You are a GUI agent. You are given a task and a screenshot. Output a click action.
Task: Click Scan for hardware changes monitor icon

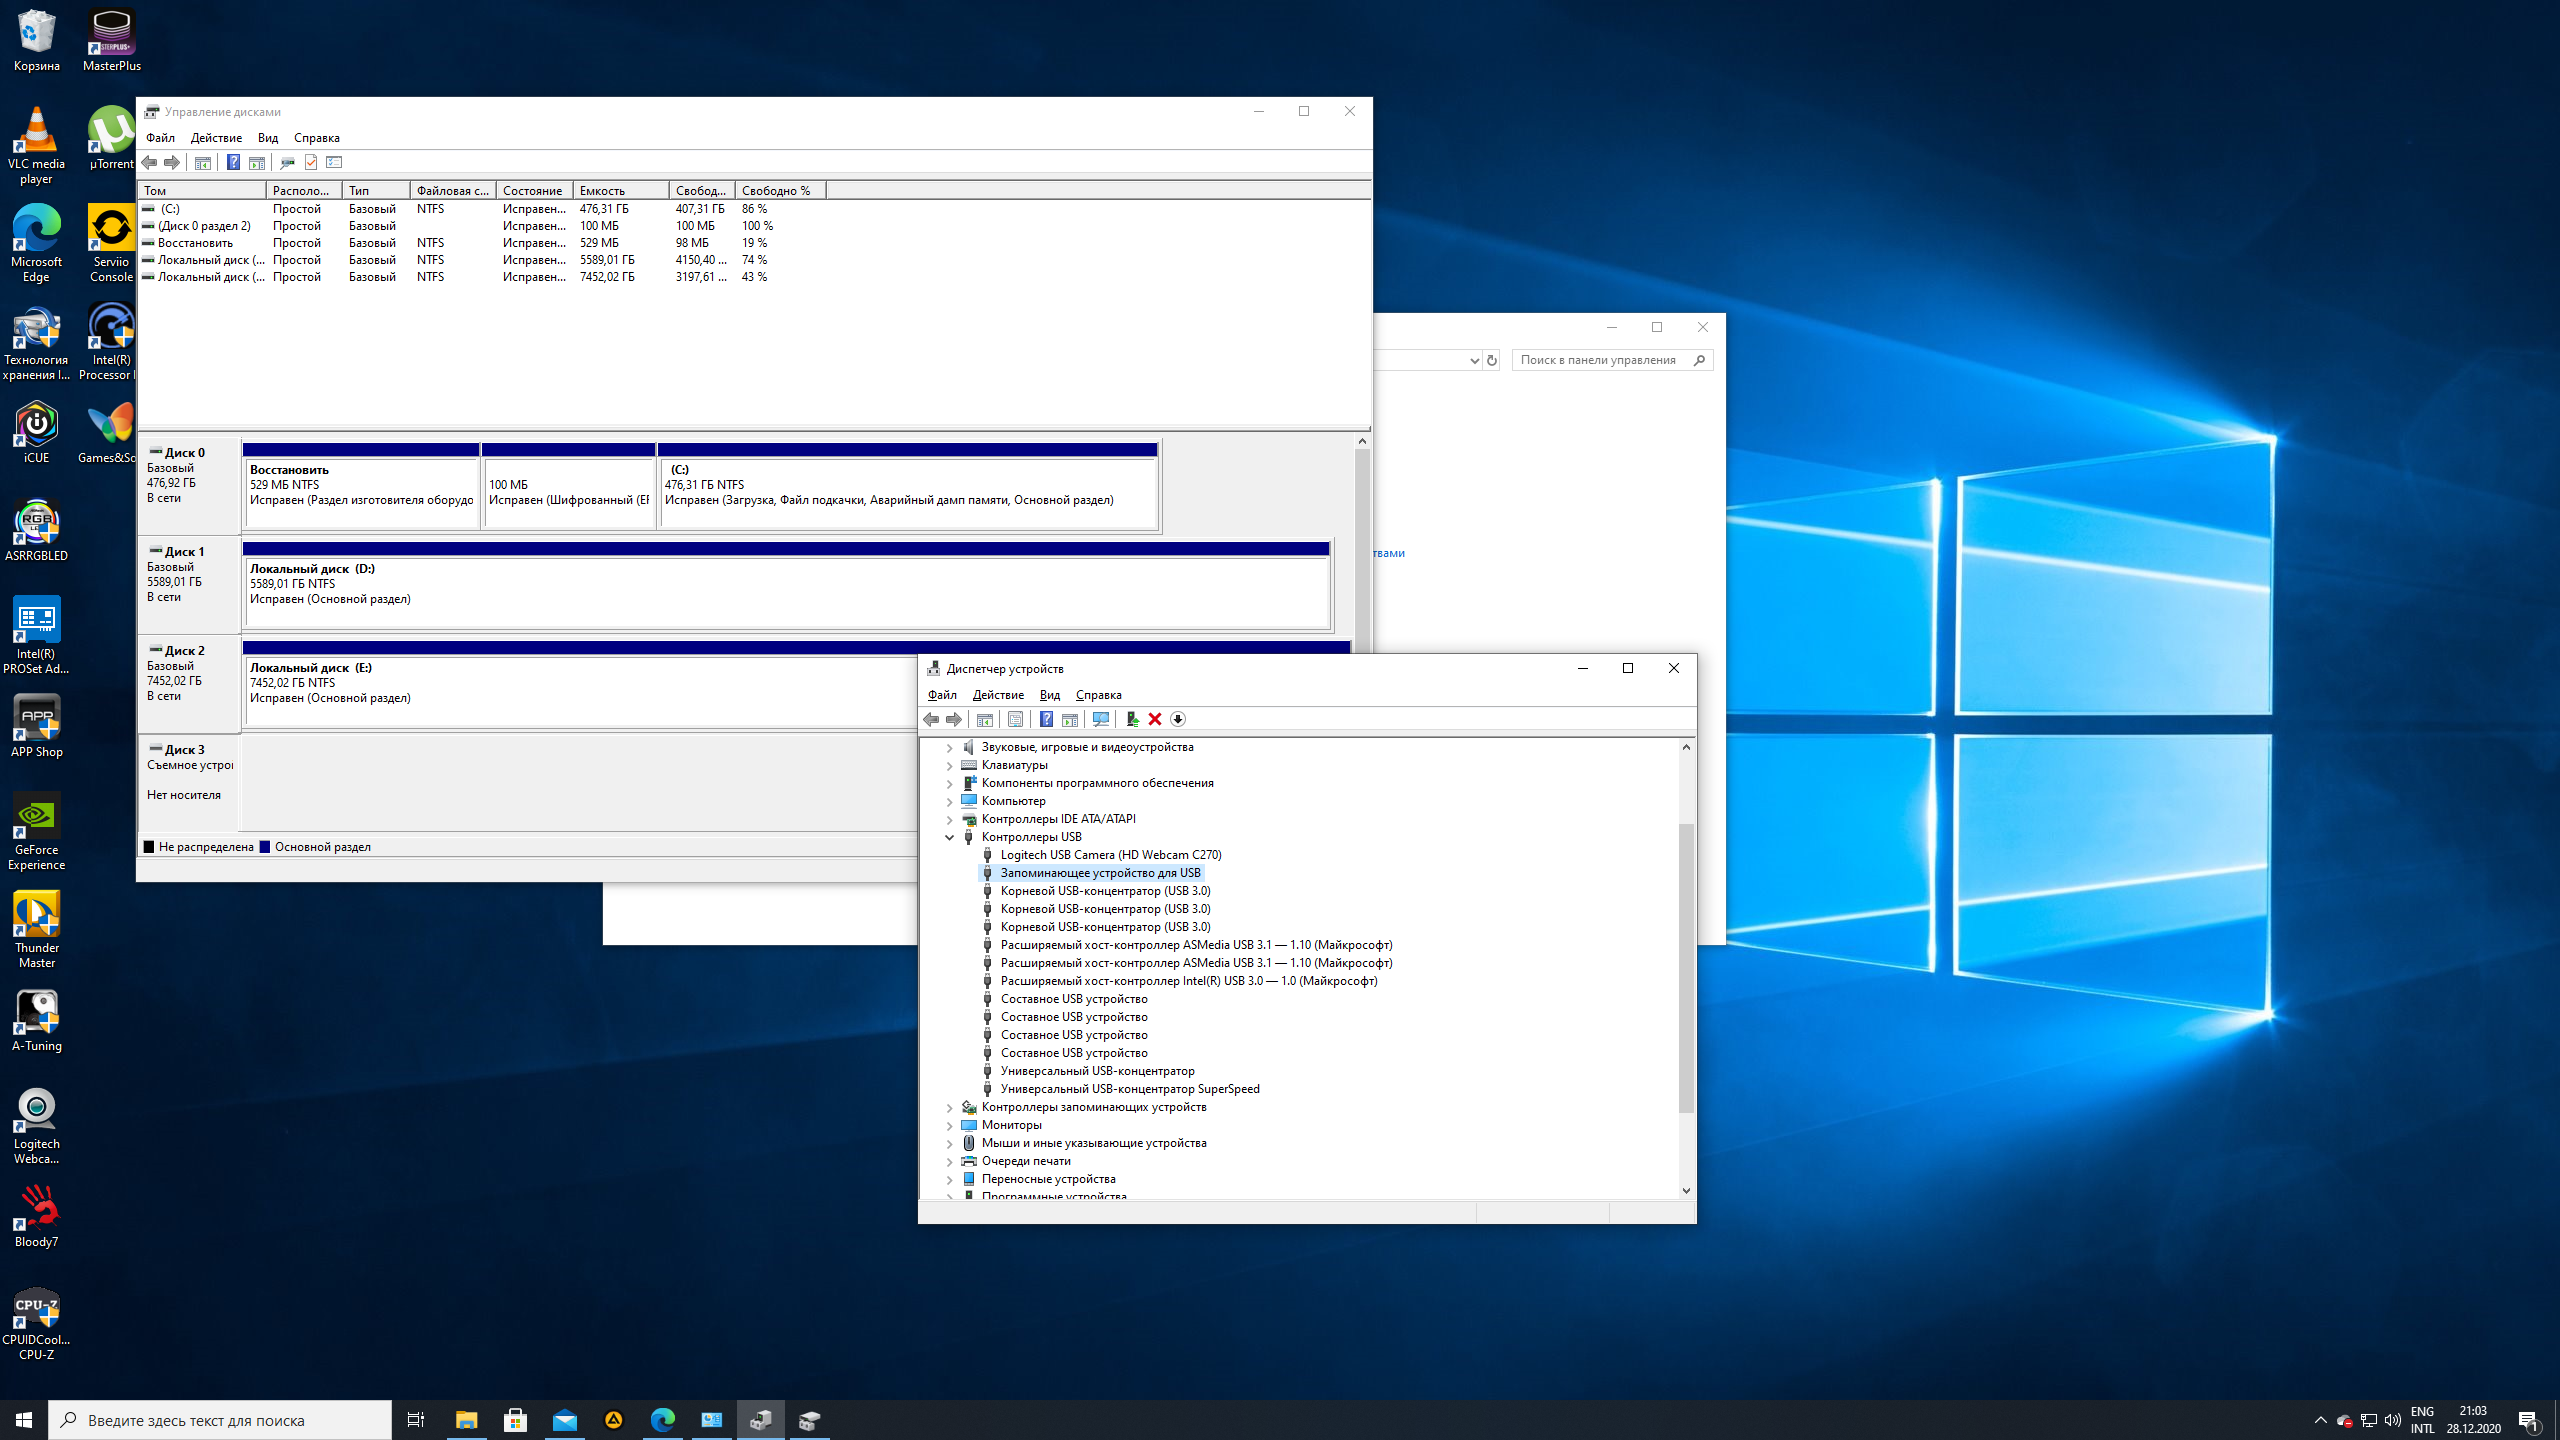pyautogui.click(x=1101, y=719)
